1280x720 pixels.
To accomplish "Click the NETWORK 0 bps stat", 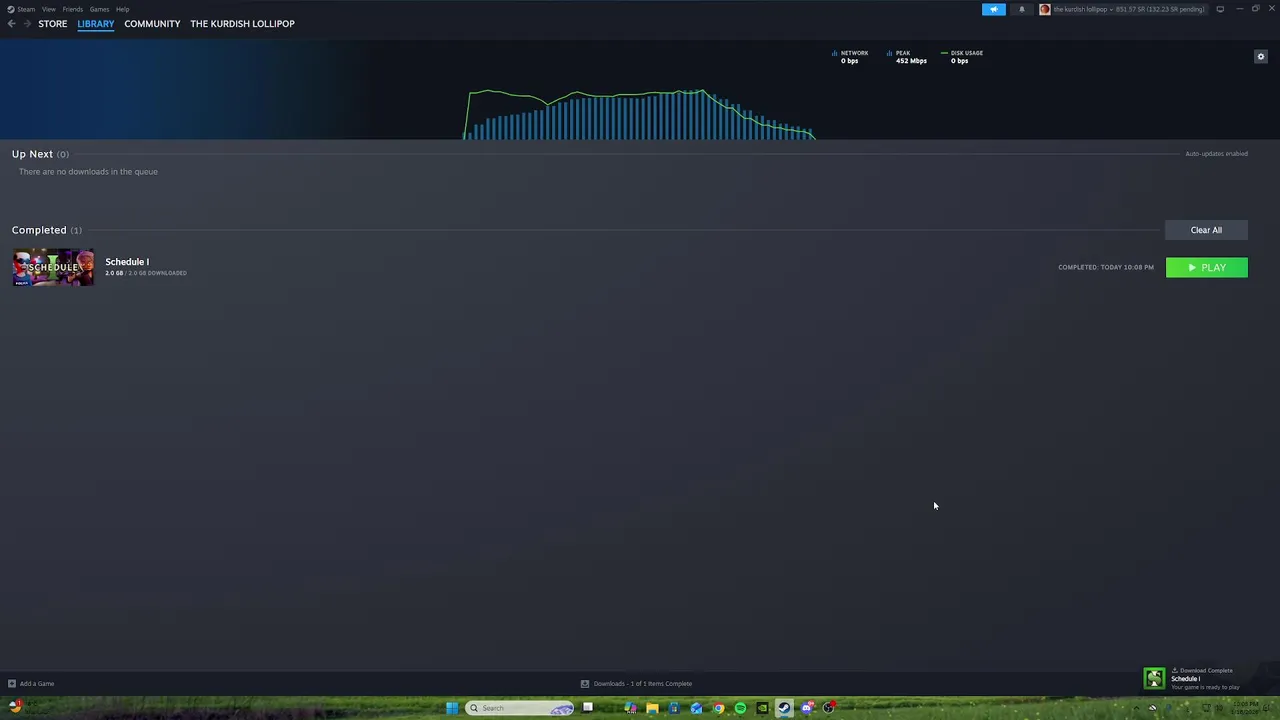I will 850,57.
